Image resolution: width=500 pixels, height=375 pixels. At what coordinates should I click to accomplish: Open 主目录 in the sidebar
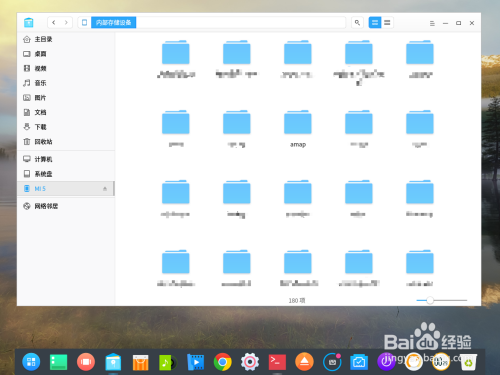[x=66, y=39]
